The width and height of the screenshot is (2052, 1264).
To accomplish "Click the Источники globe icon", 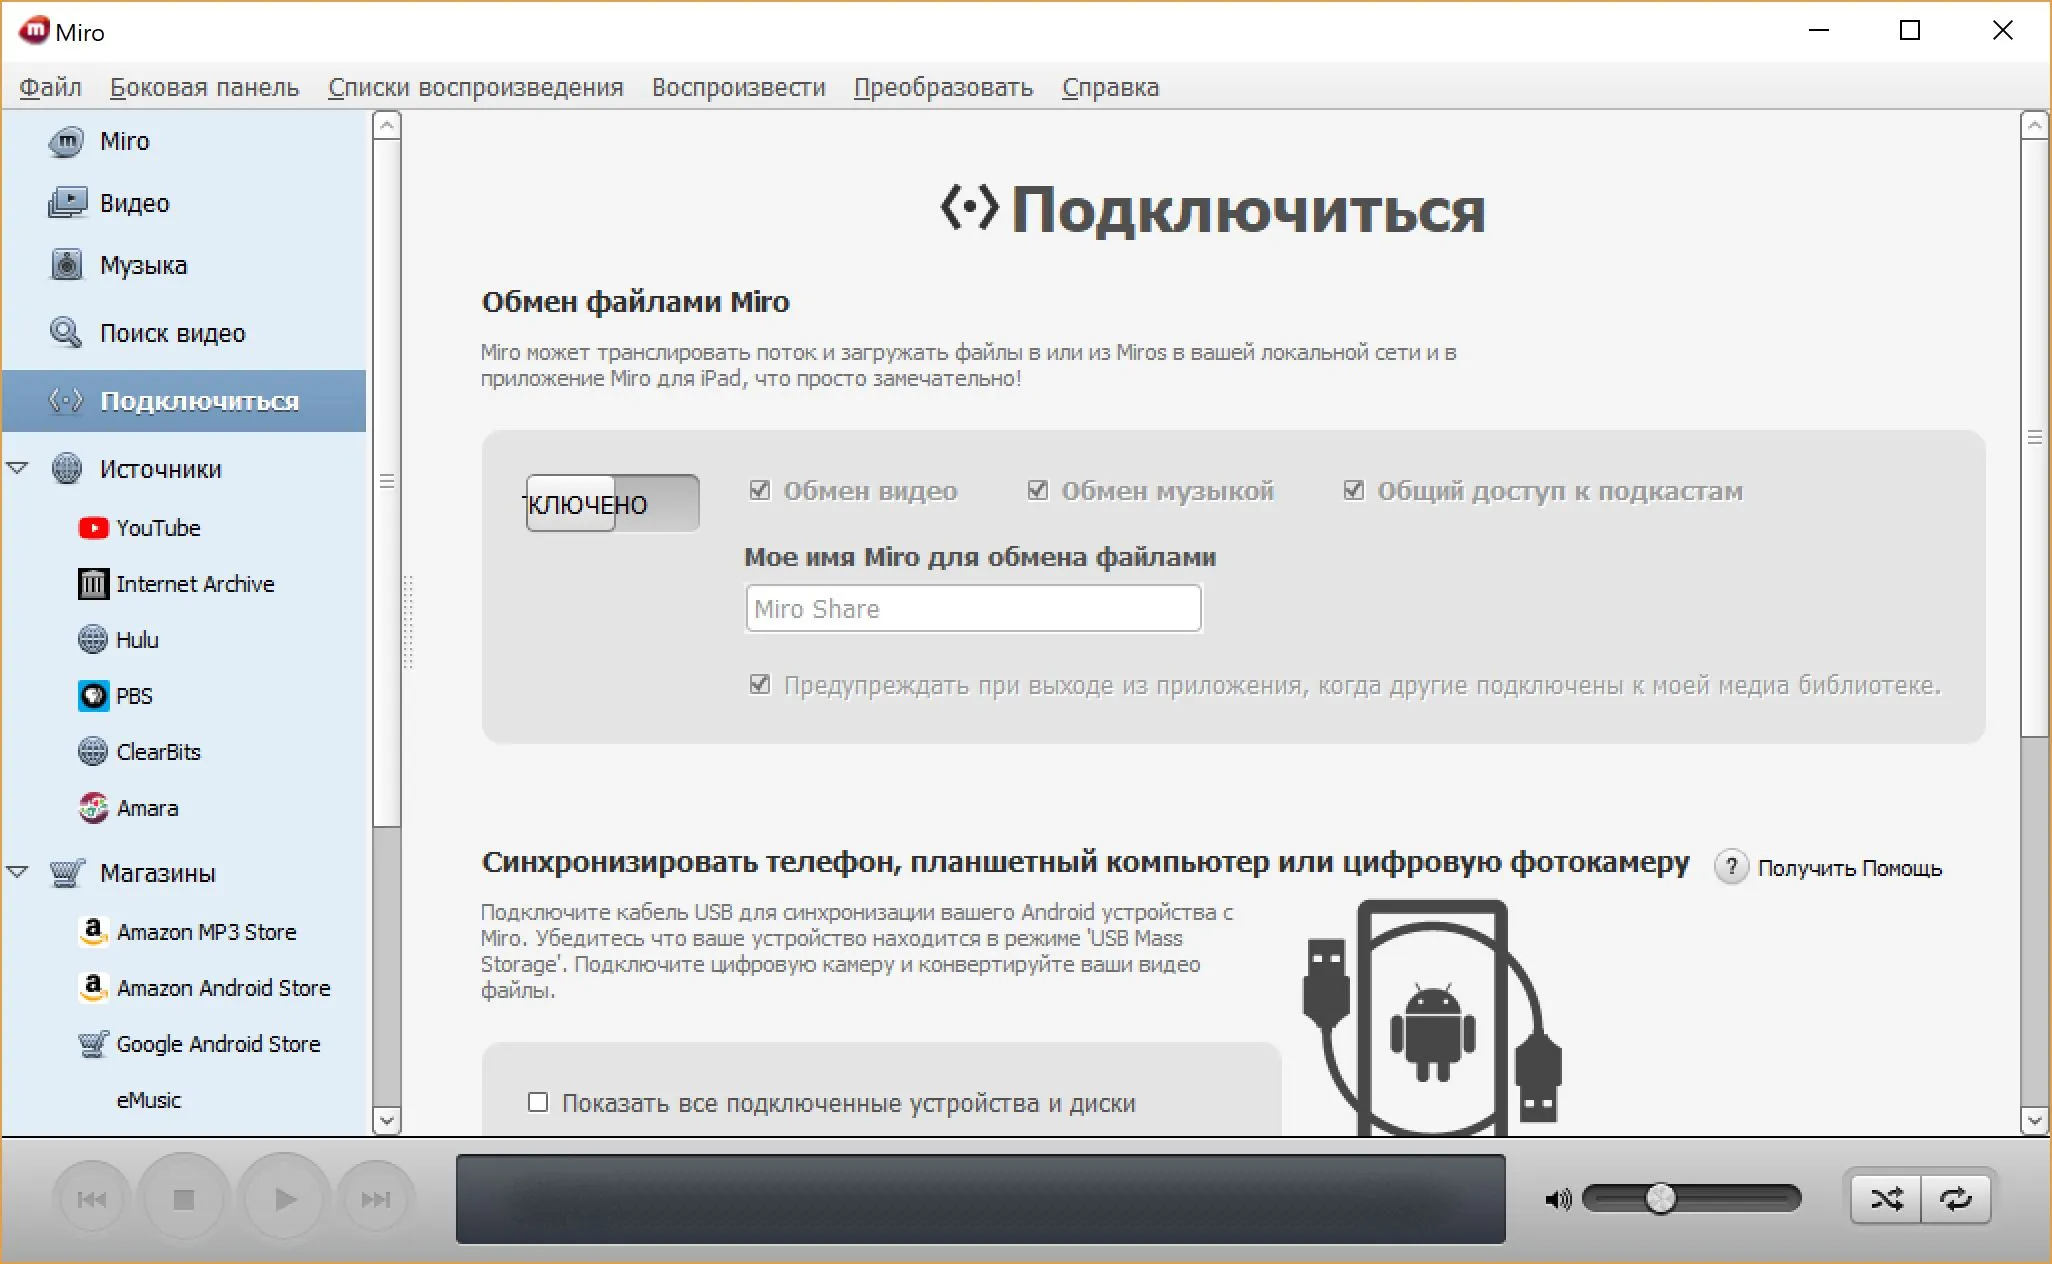I will [x=67, y=469].
